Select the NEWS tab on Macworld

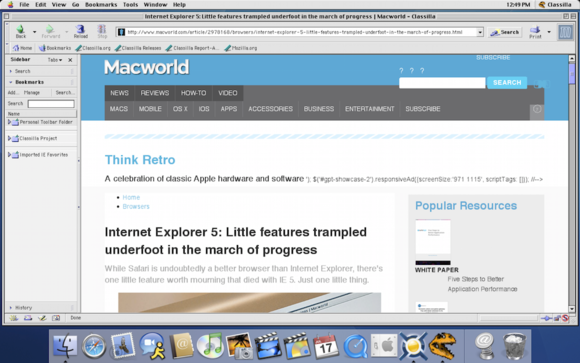(119, 93)
